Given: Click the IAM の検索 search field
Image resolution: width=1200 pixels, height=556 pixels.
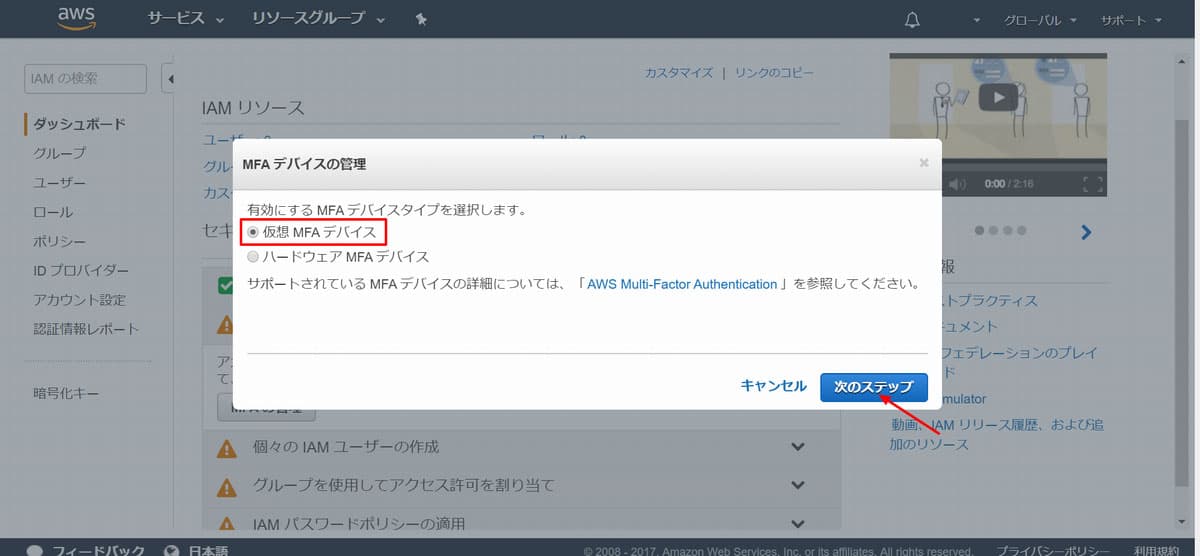Looking at the screenshot, I should point(85,79).
